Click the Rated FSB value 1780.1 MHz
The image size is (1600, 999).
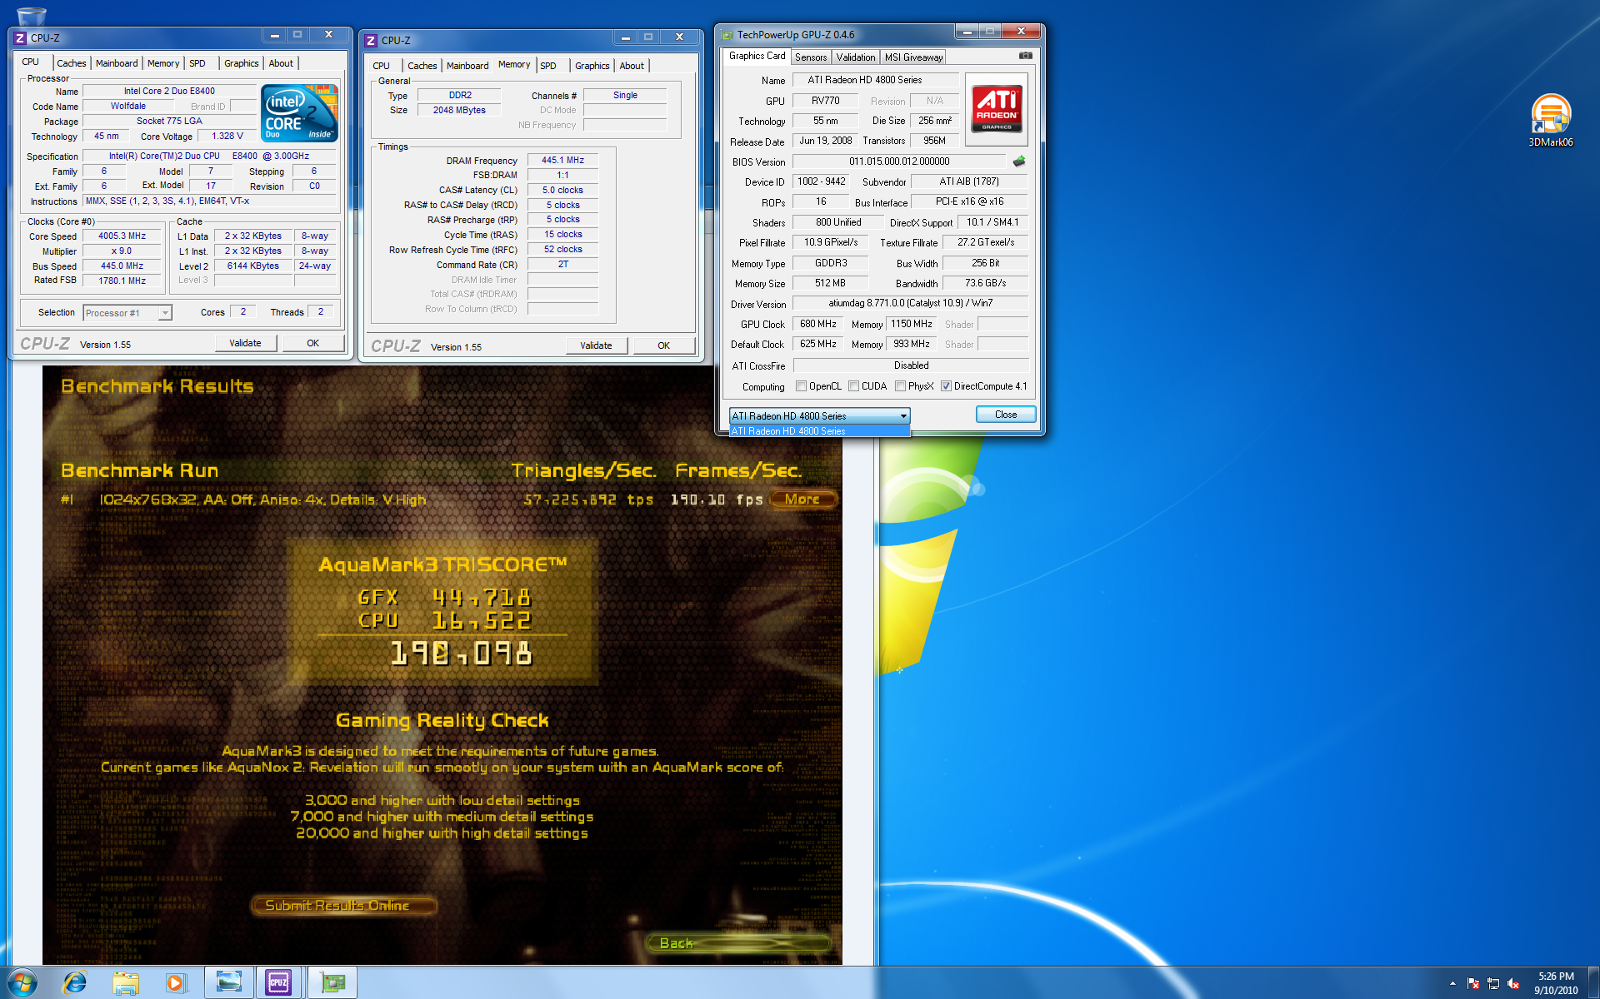coord(122,281)
